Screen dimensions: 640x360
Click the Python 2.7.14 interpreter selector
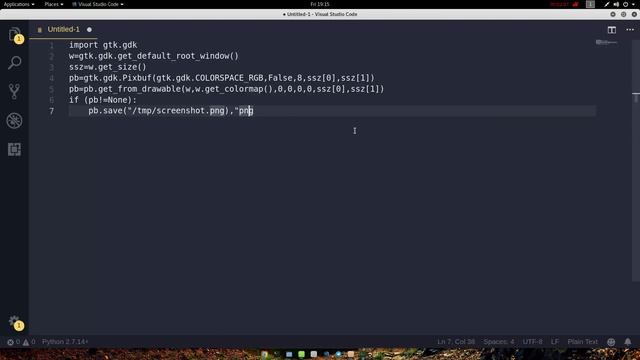(x=65, y=342)
